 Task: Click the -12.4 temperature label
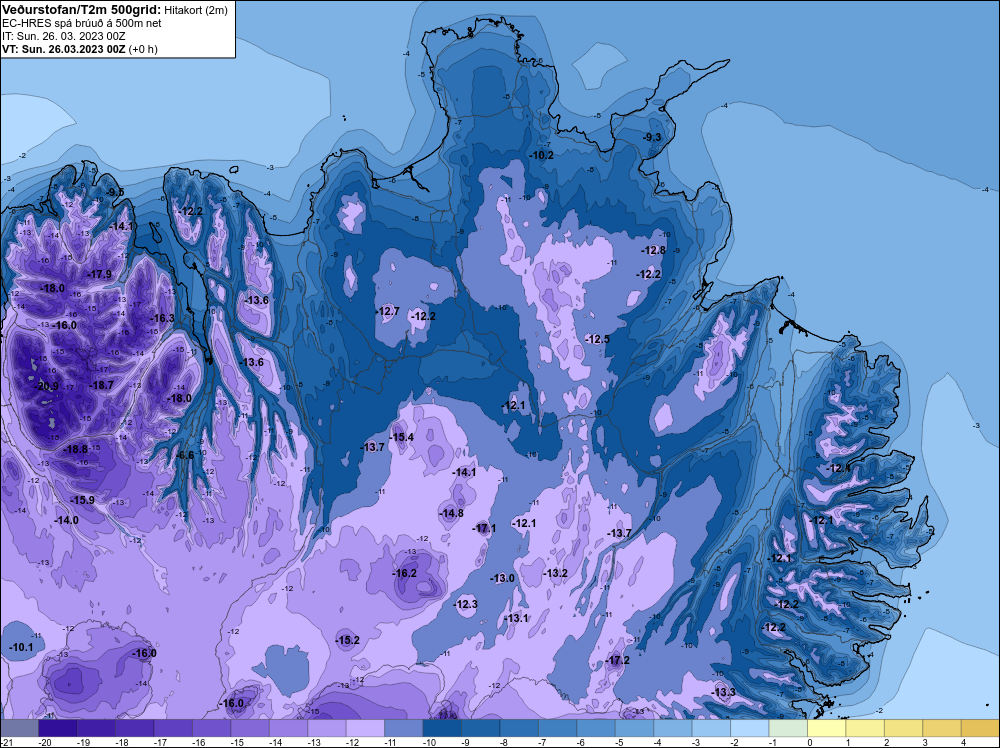click(x=839, y=468)
